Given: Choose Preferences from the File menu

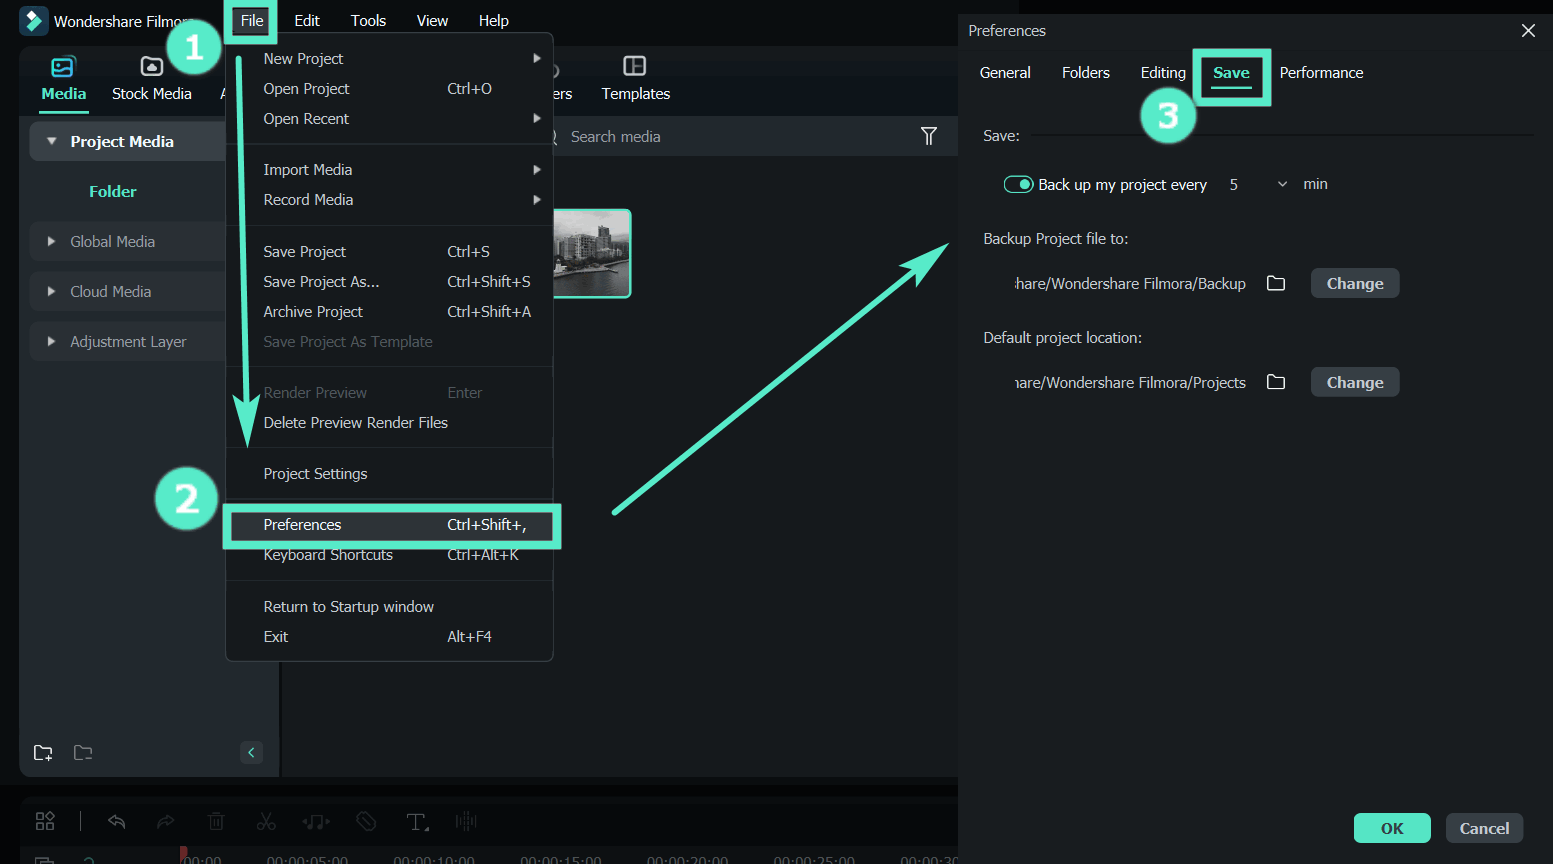Looking at the screenshot, I should [x=390, y=524].
